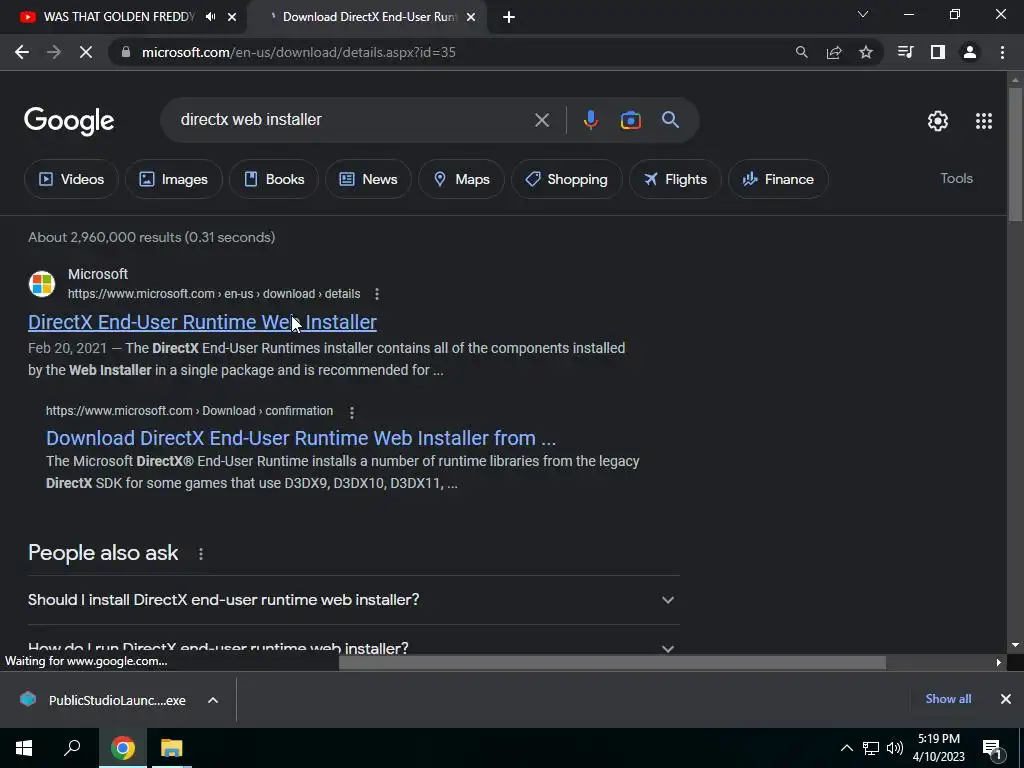This screenshot has height=768, width=1024.
Task: Filter results by Images
Action: tap(174, 179)
